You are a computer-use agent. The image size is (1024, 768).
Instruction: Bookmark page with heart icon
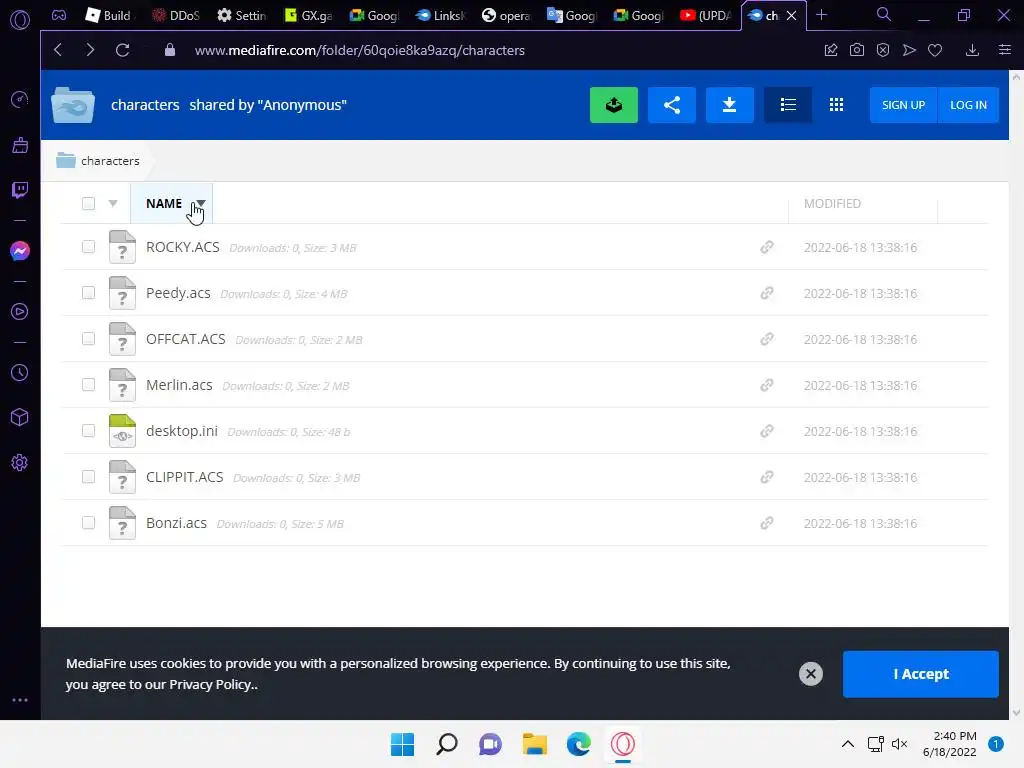point(935,50)
